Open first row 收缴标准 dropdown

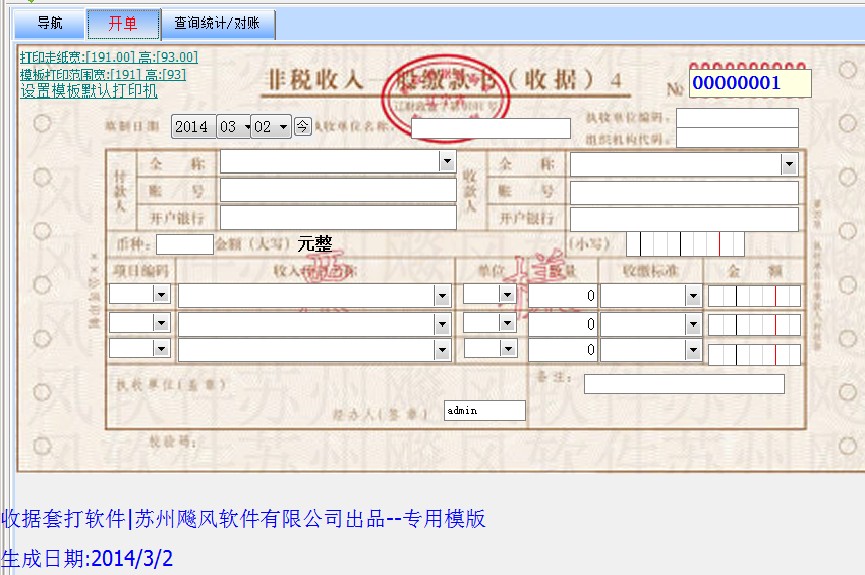[692, 295]
